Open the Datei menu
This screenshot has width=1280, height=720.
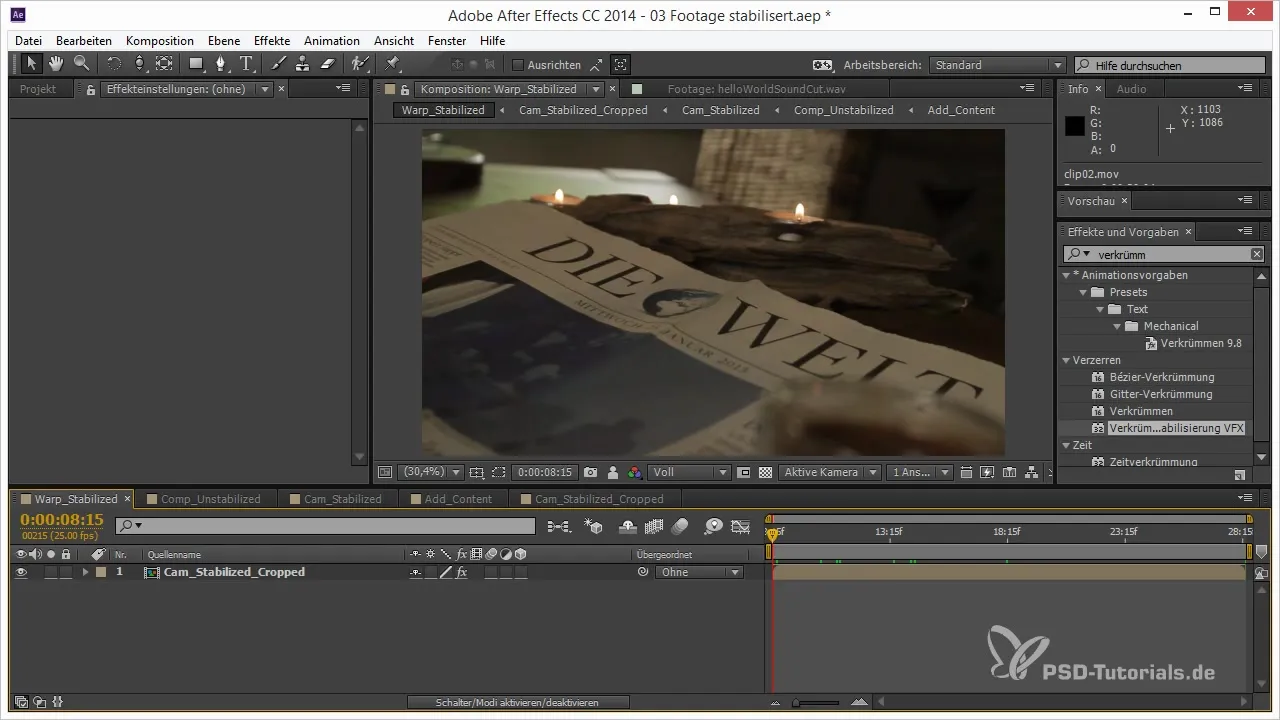29,41
